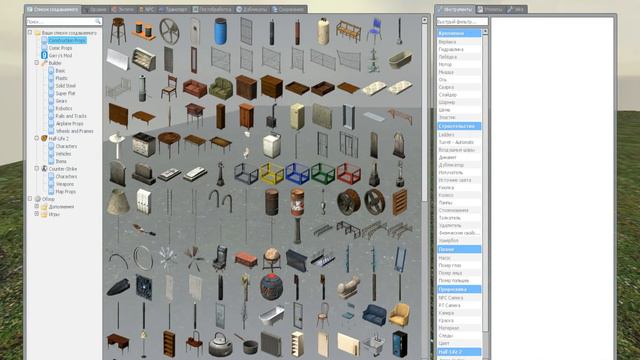This screenshot has height=360, width=640.
Task: Spawn the blue plastic barrel prop
Action: coord(220,31)
